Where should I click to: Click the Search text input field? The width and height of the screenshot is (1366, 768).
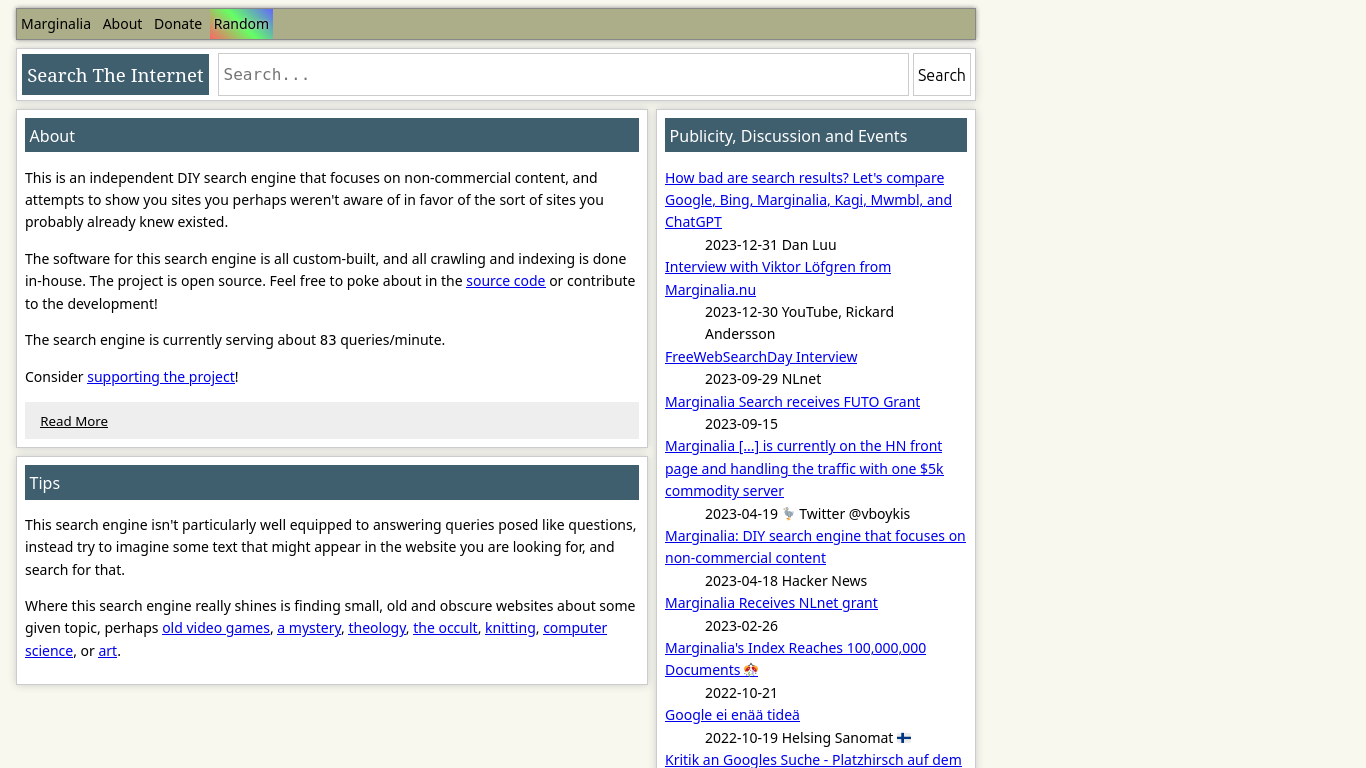point(563,75)
